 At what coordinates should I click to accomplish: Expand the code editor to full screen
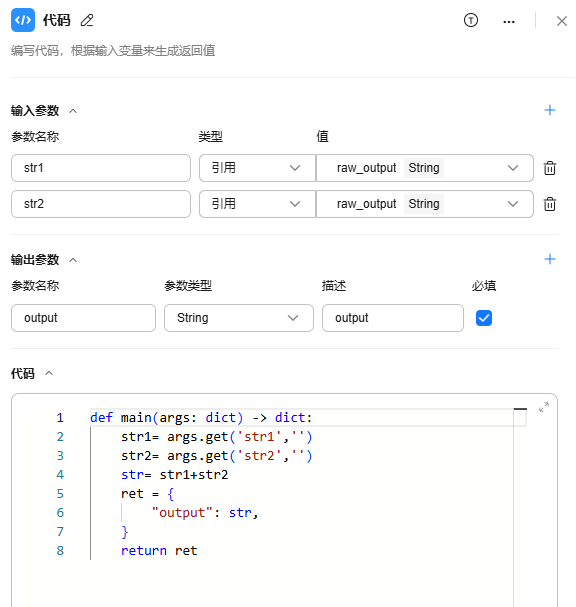[x=544, y=407]
